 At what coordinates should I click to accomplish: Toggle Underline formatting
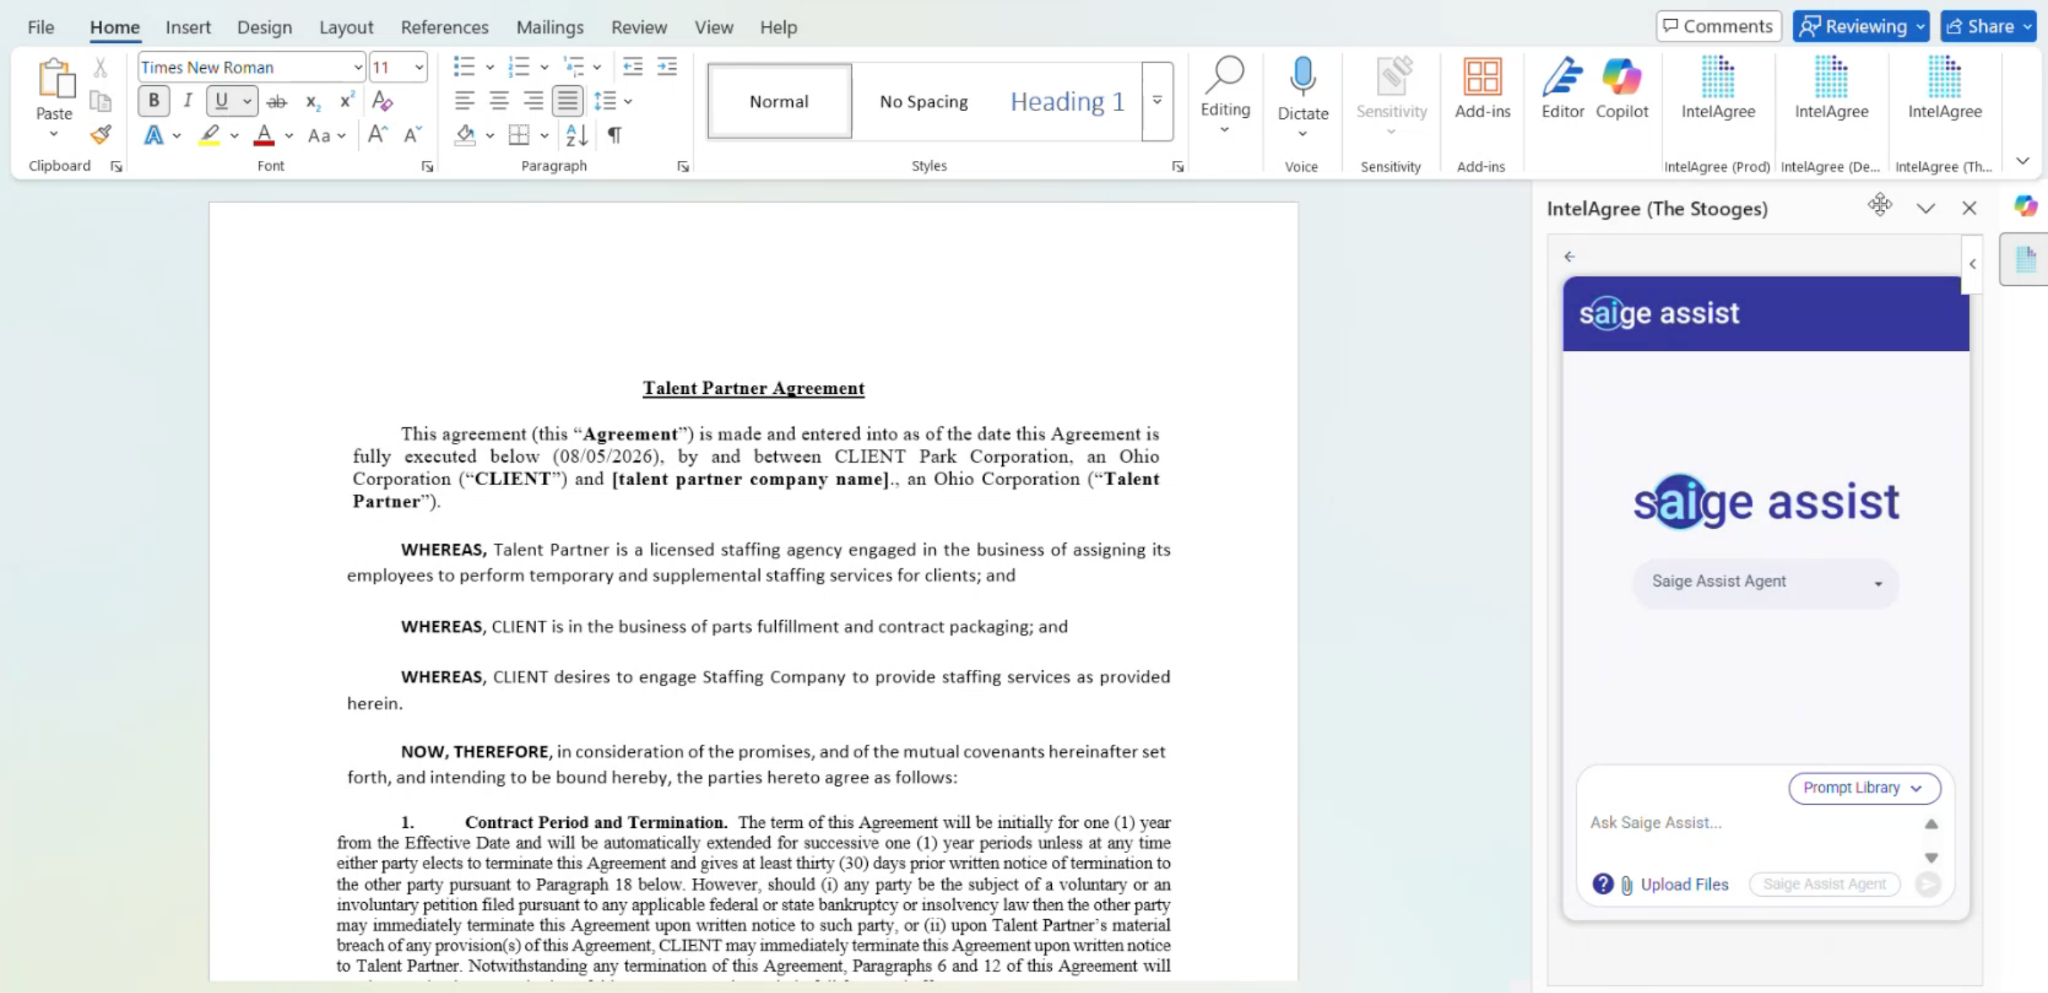click(221, 101)
